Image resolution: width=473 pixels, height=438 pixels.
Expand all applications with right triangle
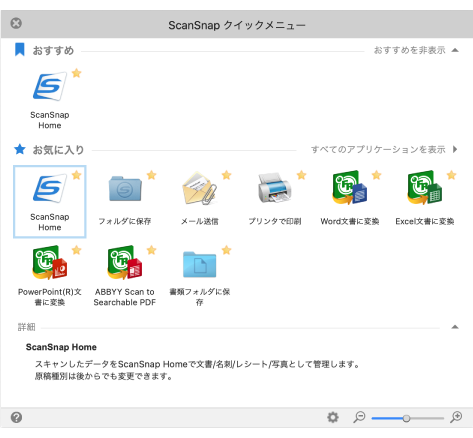coord(455,149)
